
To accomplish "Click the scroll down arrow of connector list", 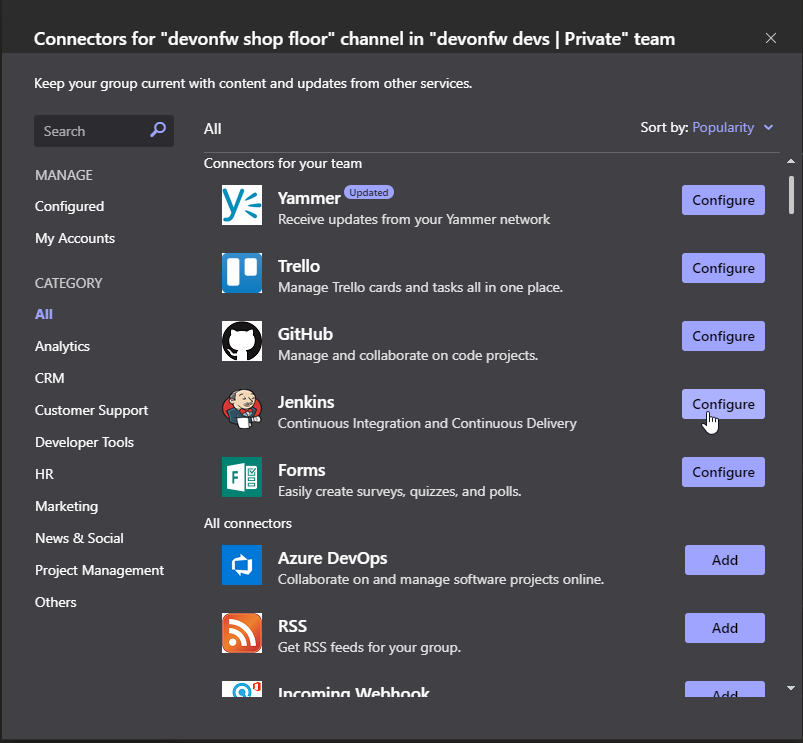I will click(x=791, y=688).
